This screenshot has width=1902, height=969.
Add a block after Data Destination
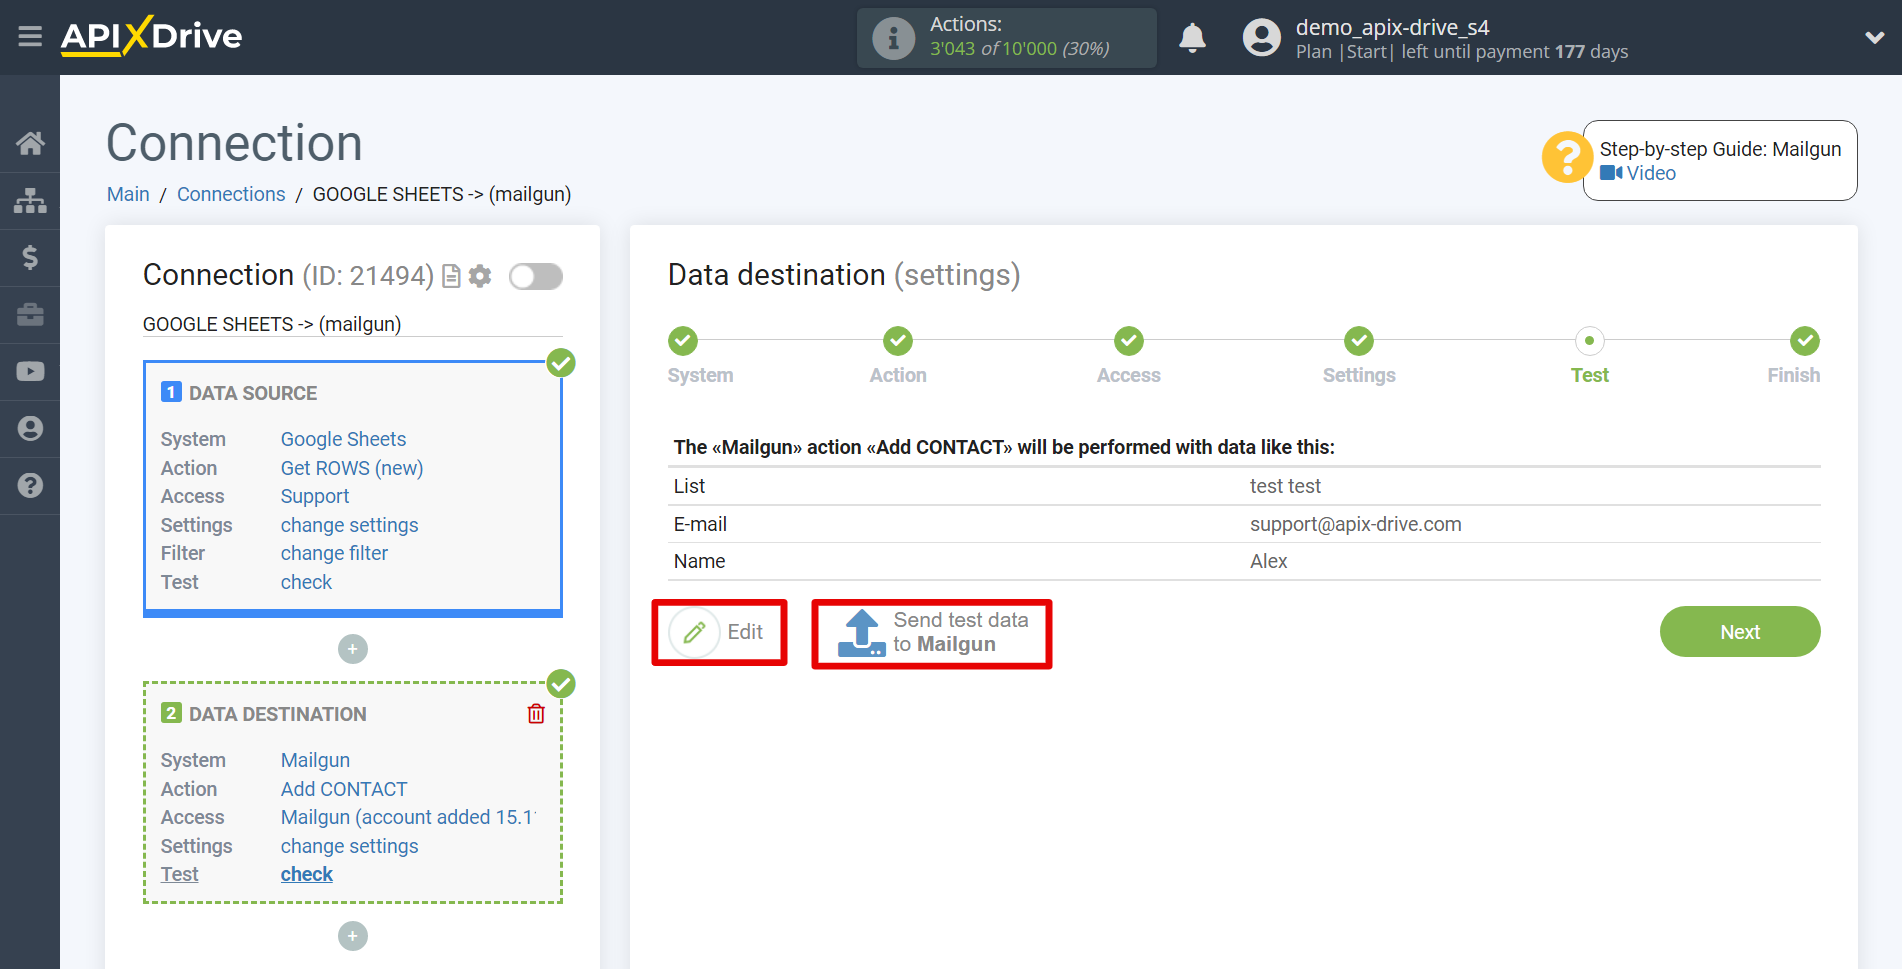pyautogui.click(x=352, y=936)
